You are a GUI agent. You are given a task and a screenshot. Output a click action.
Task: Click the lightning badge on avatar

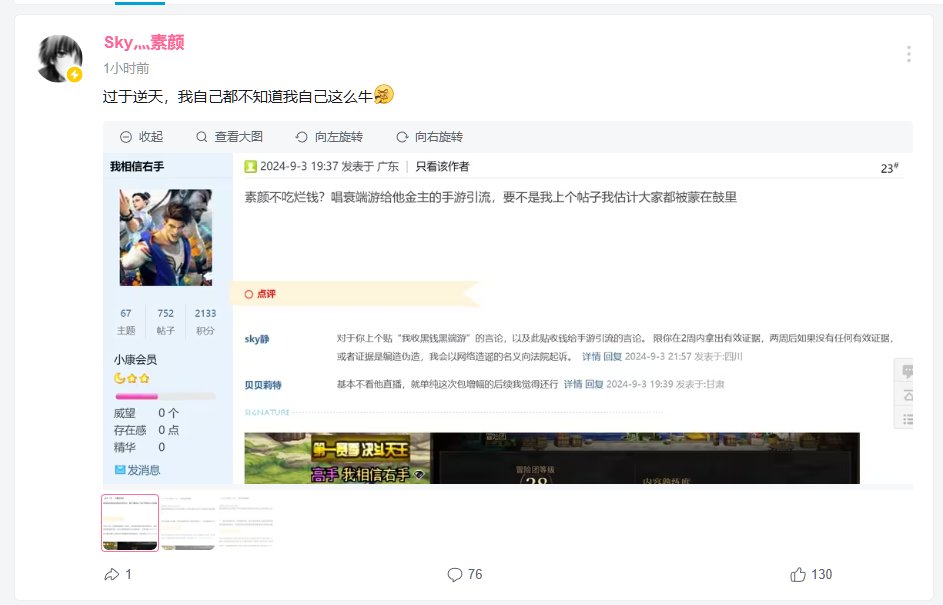[x=75, y=75]
